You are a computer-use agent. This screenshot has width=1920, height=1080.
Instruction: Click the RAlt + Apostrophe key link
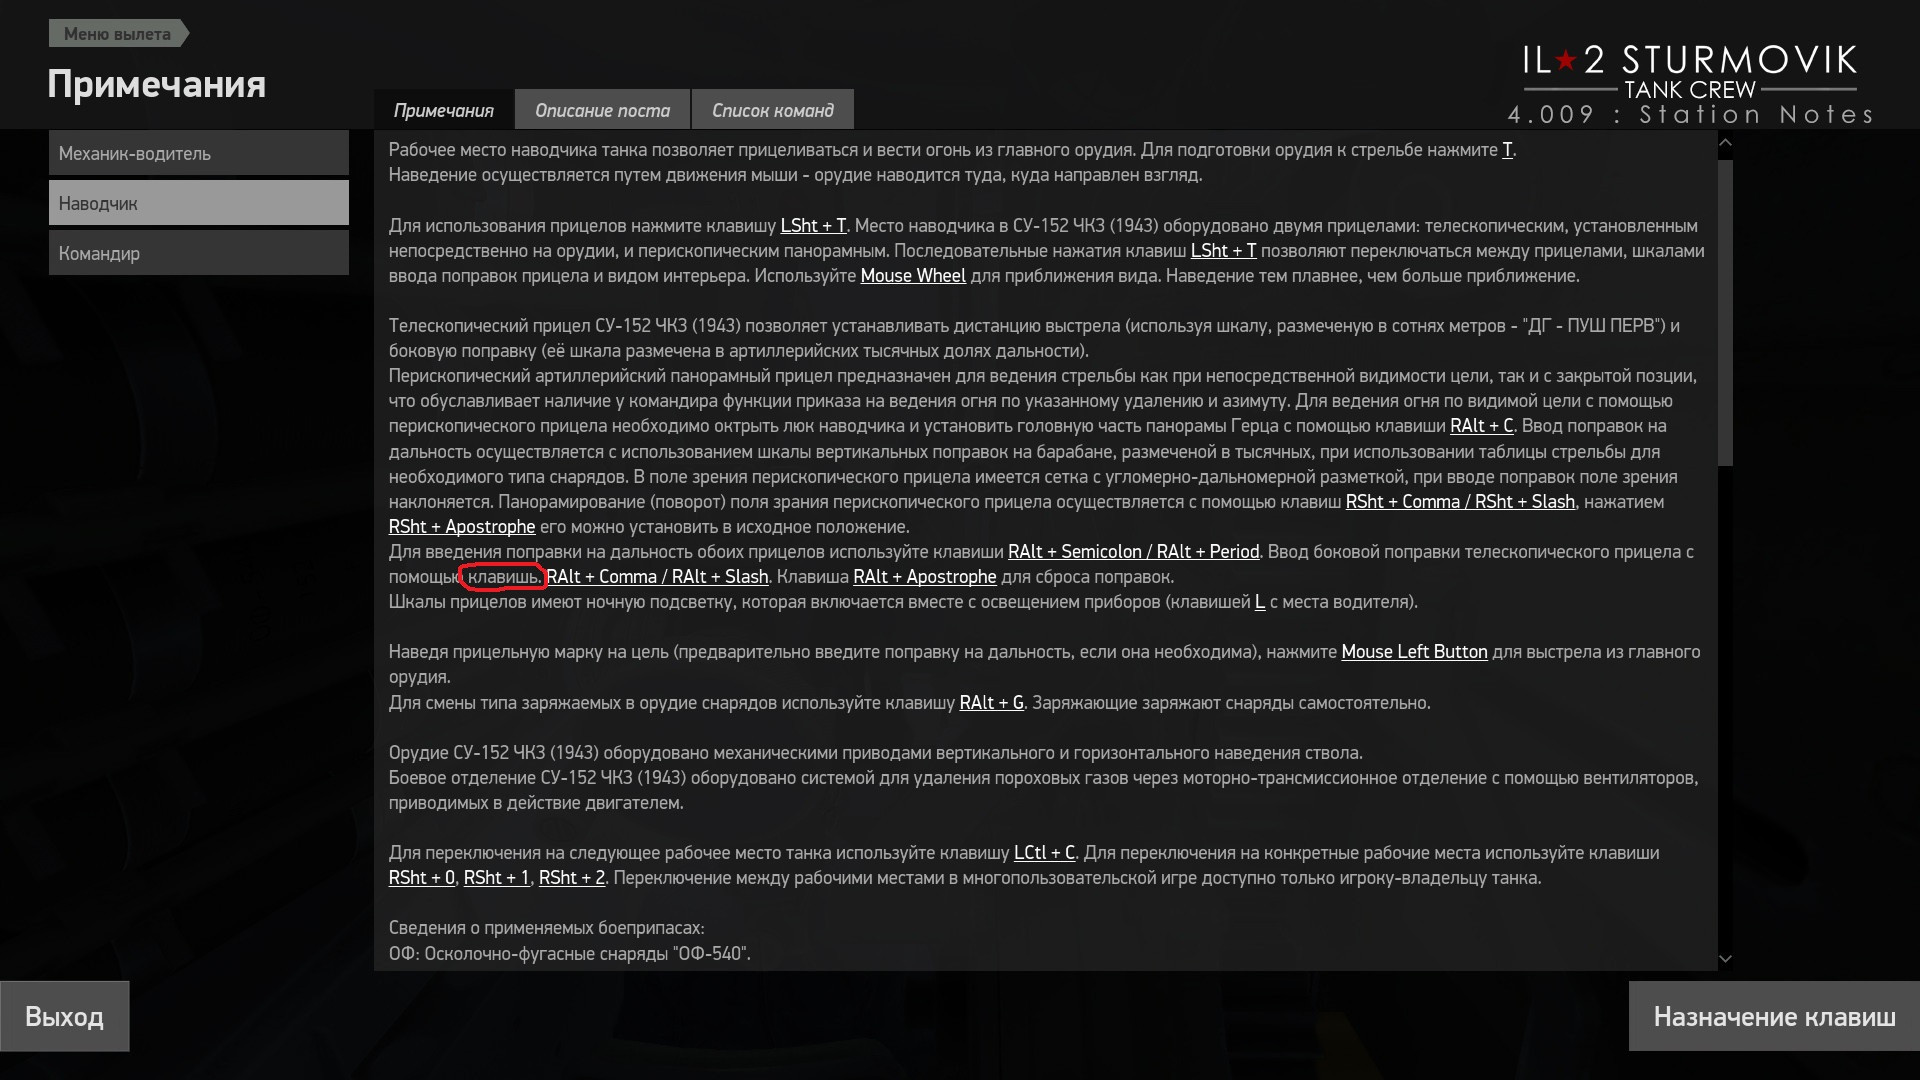click(924, 577)
